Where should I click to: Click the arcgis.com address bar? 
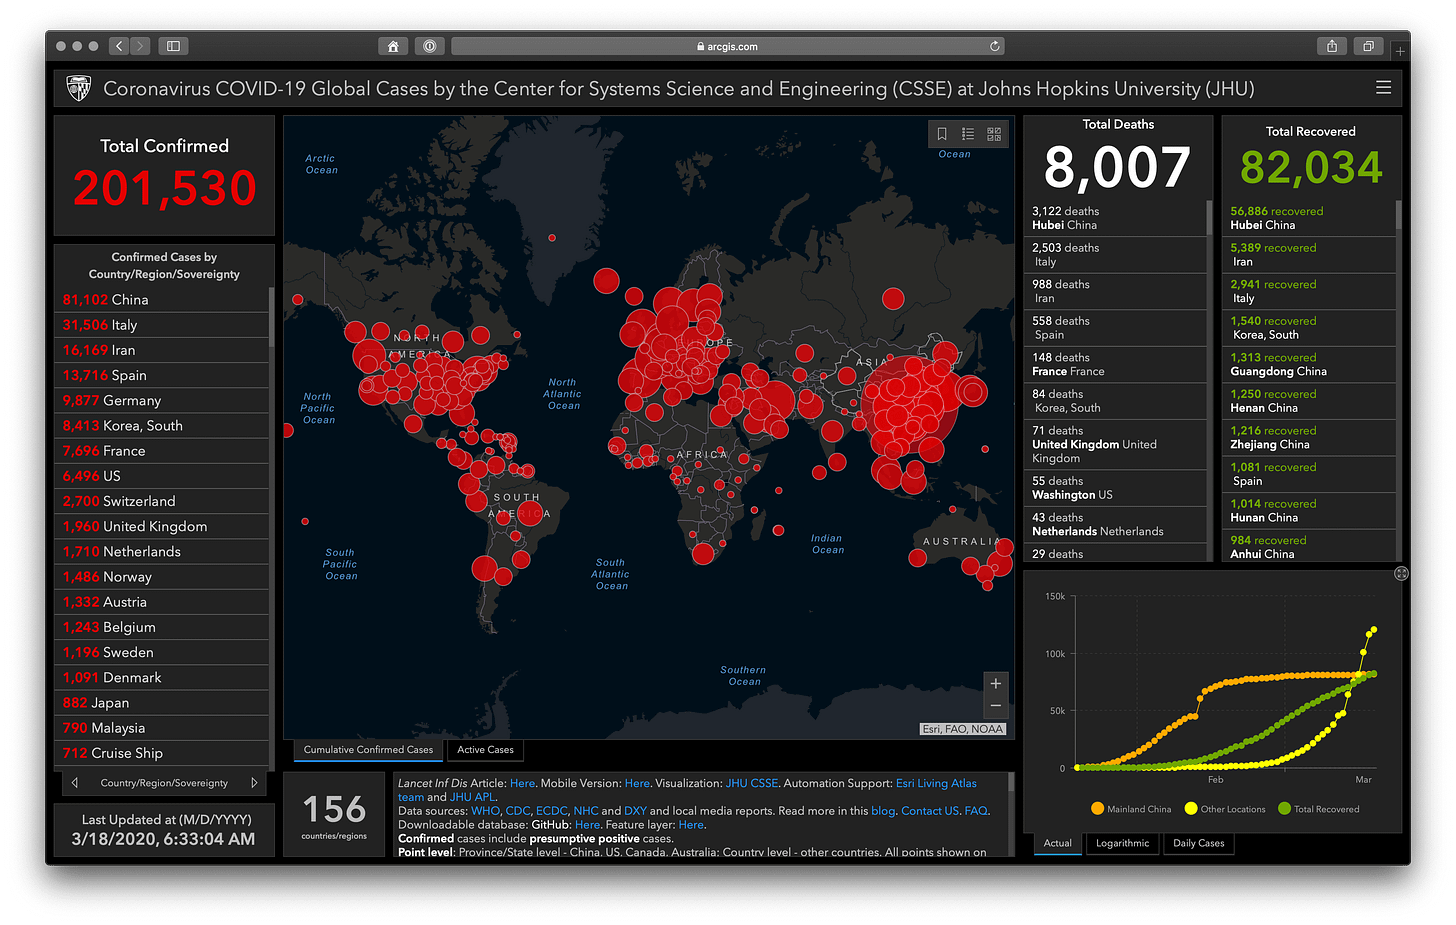click(728, 46)
